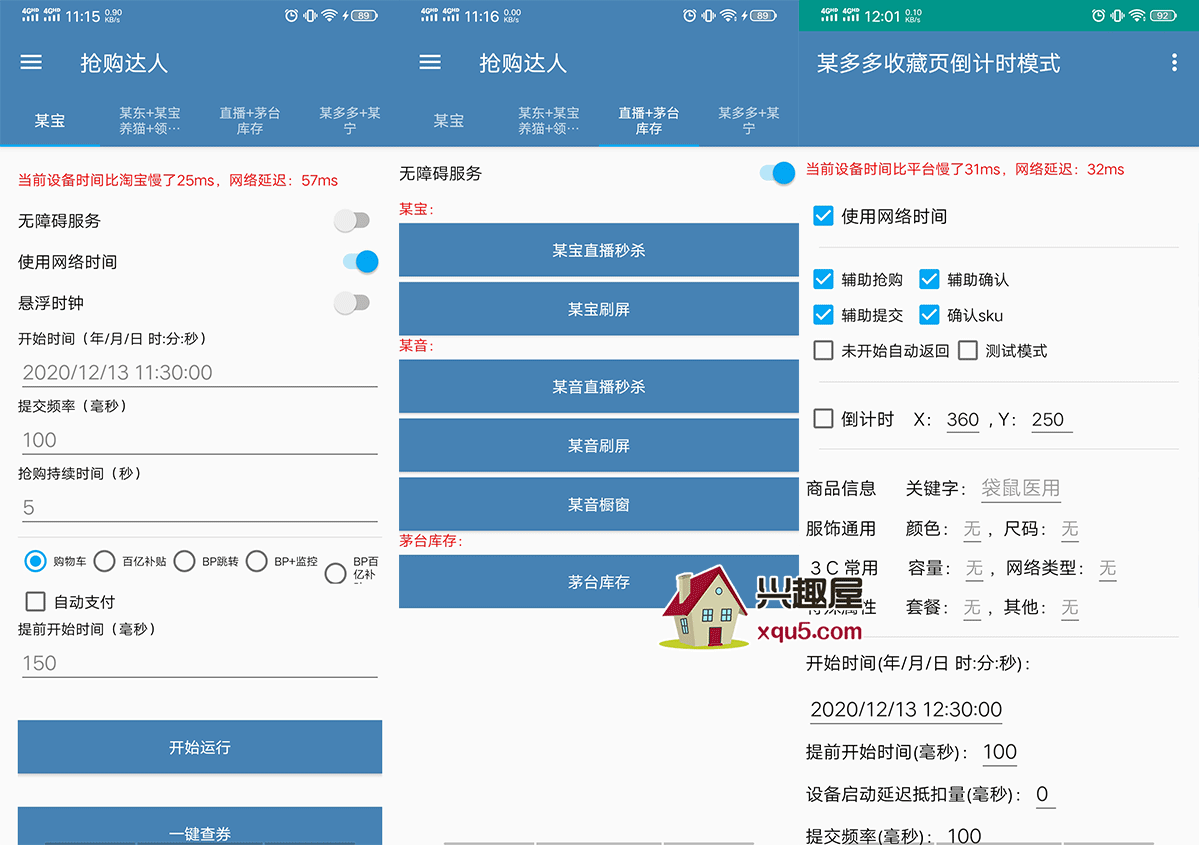The height and width of the screenshot is (845, 1200).
Task: Tap red time-lag text mentioning 淘宝慢了25ms
Action: pyautogui.click(x=178, y=181)
